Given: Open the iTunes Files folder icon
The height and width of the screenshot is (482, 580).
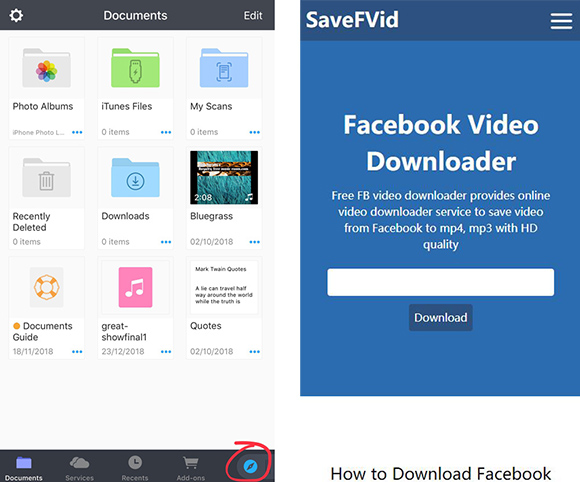Looking at the screenshot, I should (135, 68).
